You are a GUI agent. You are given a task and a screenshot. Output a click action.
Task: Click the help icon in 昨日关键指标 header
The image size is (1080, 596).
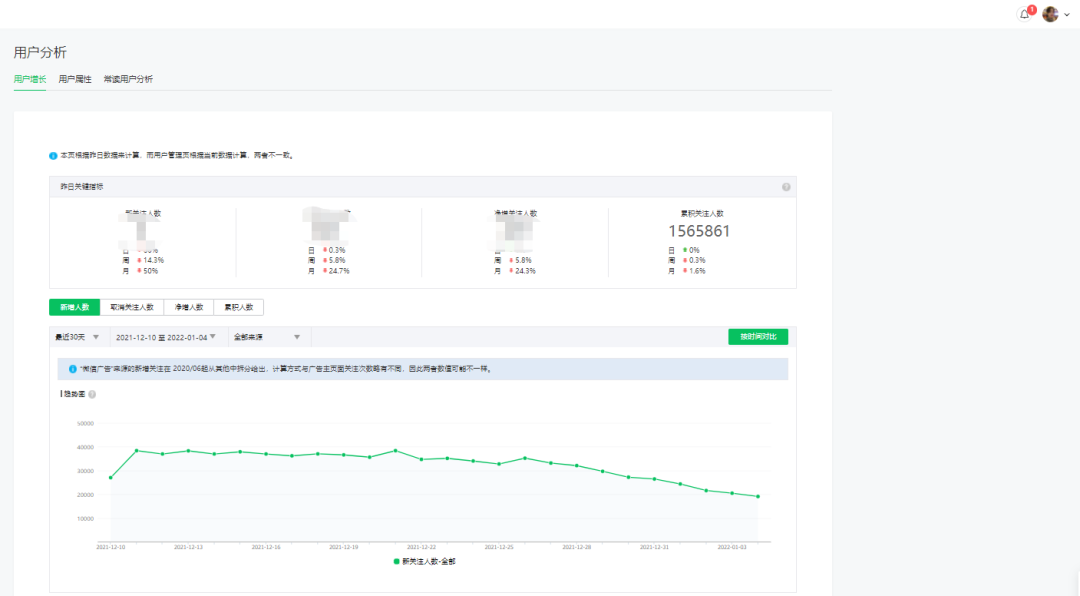coord(786,187)
